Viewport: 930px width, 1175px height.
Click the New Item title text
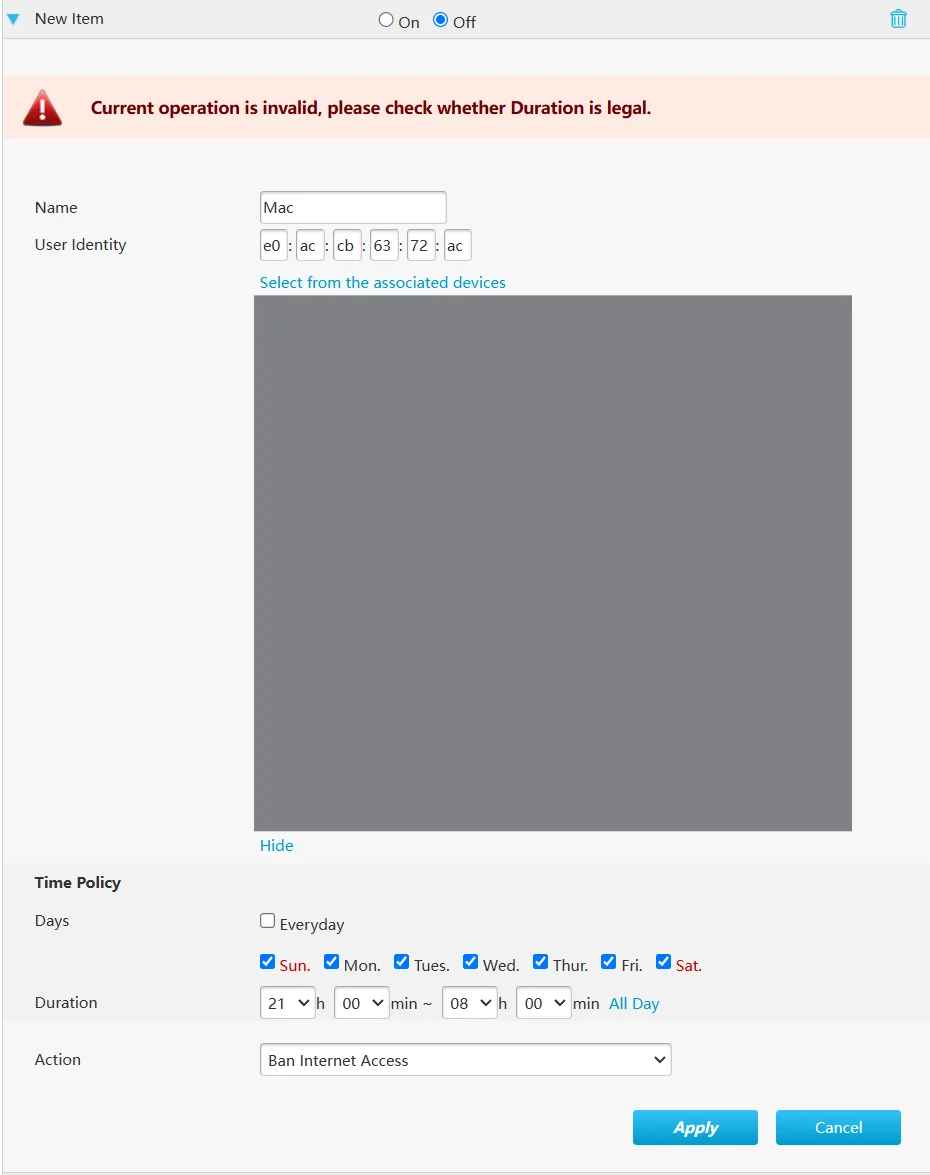(x=69, y=19)
